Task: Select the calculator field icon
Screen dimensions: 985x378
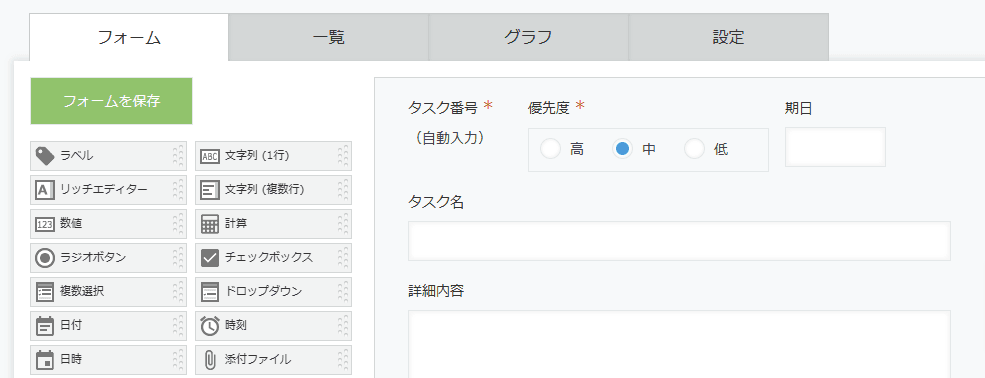Action: point(210,224)
